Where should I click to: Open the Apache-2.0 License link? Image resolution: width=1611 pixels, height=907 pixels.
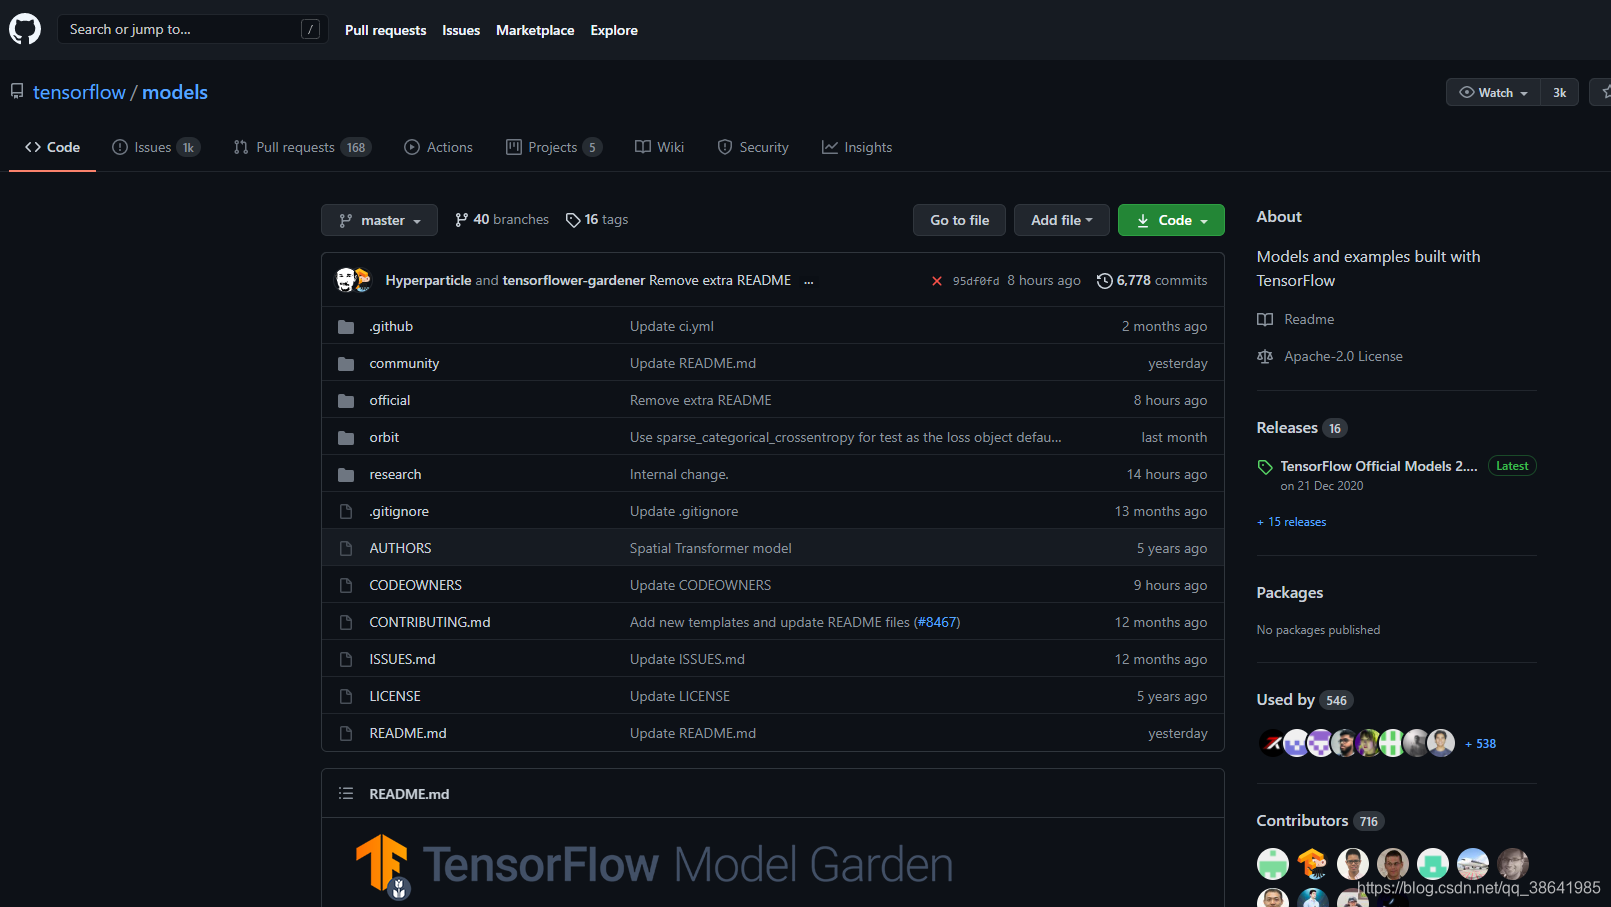coord(1343,356)
